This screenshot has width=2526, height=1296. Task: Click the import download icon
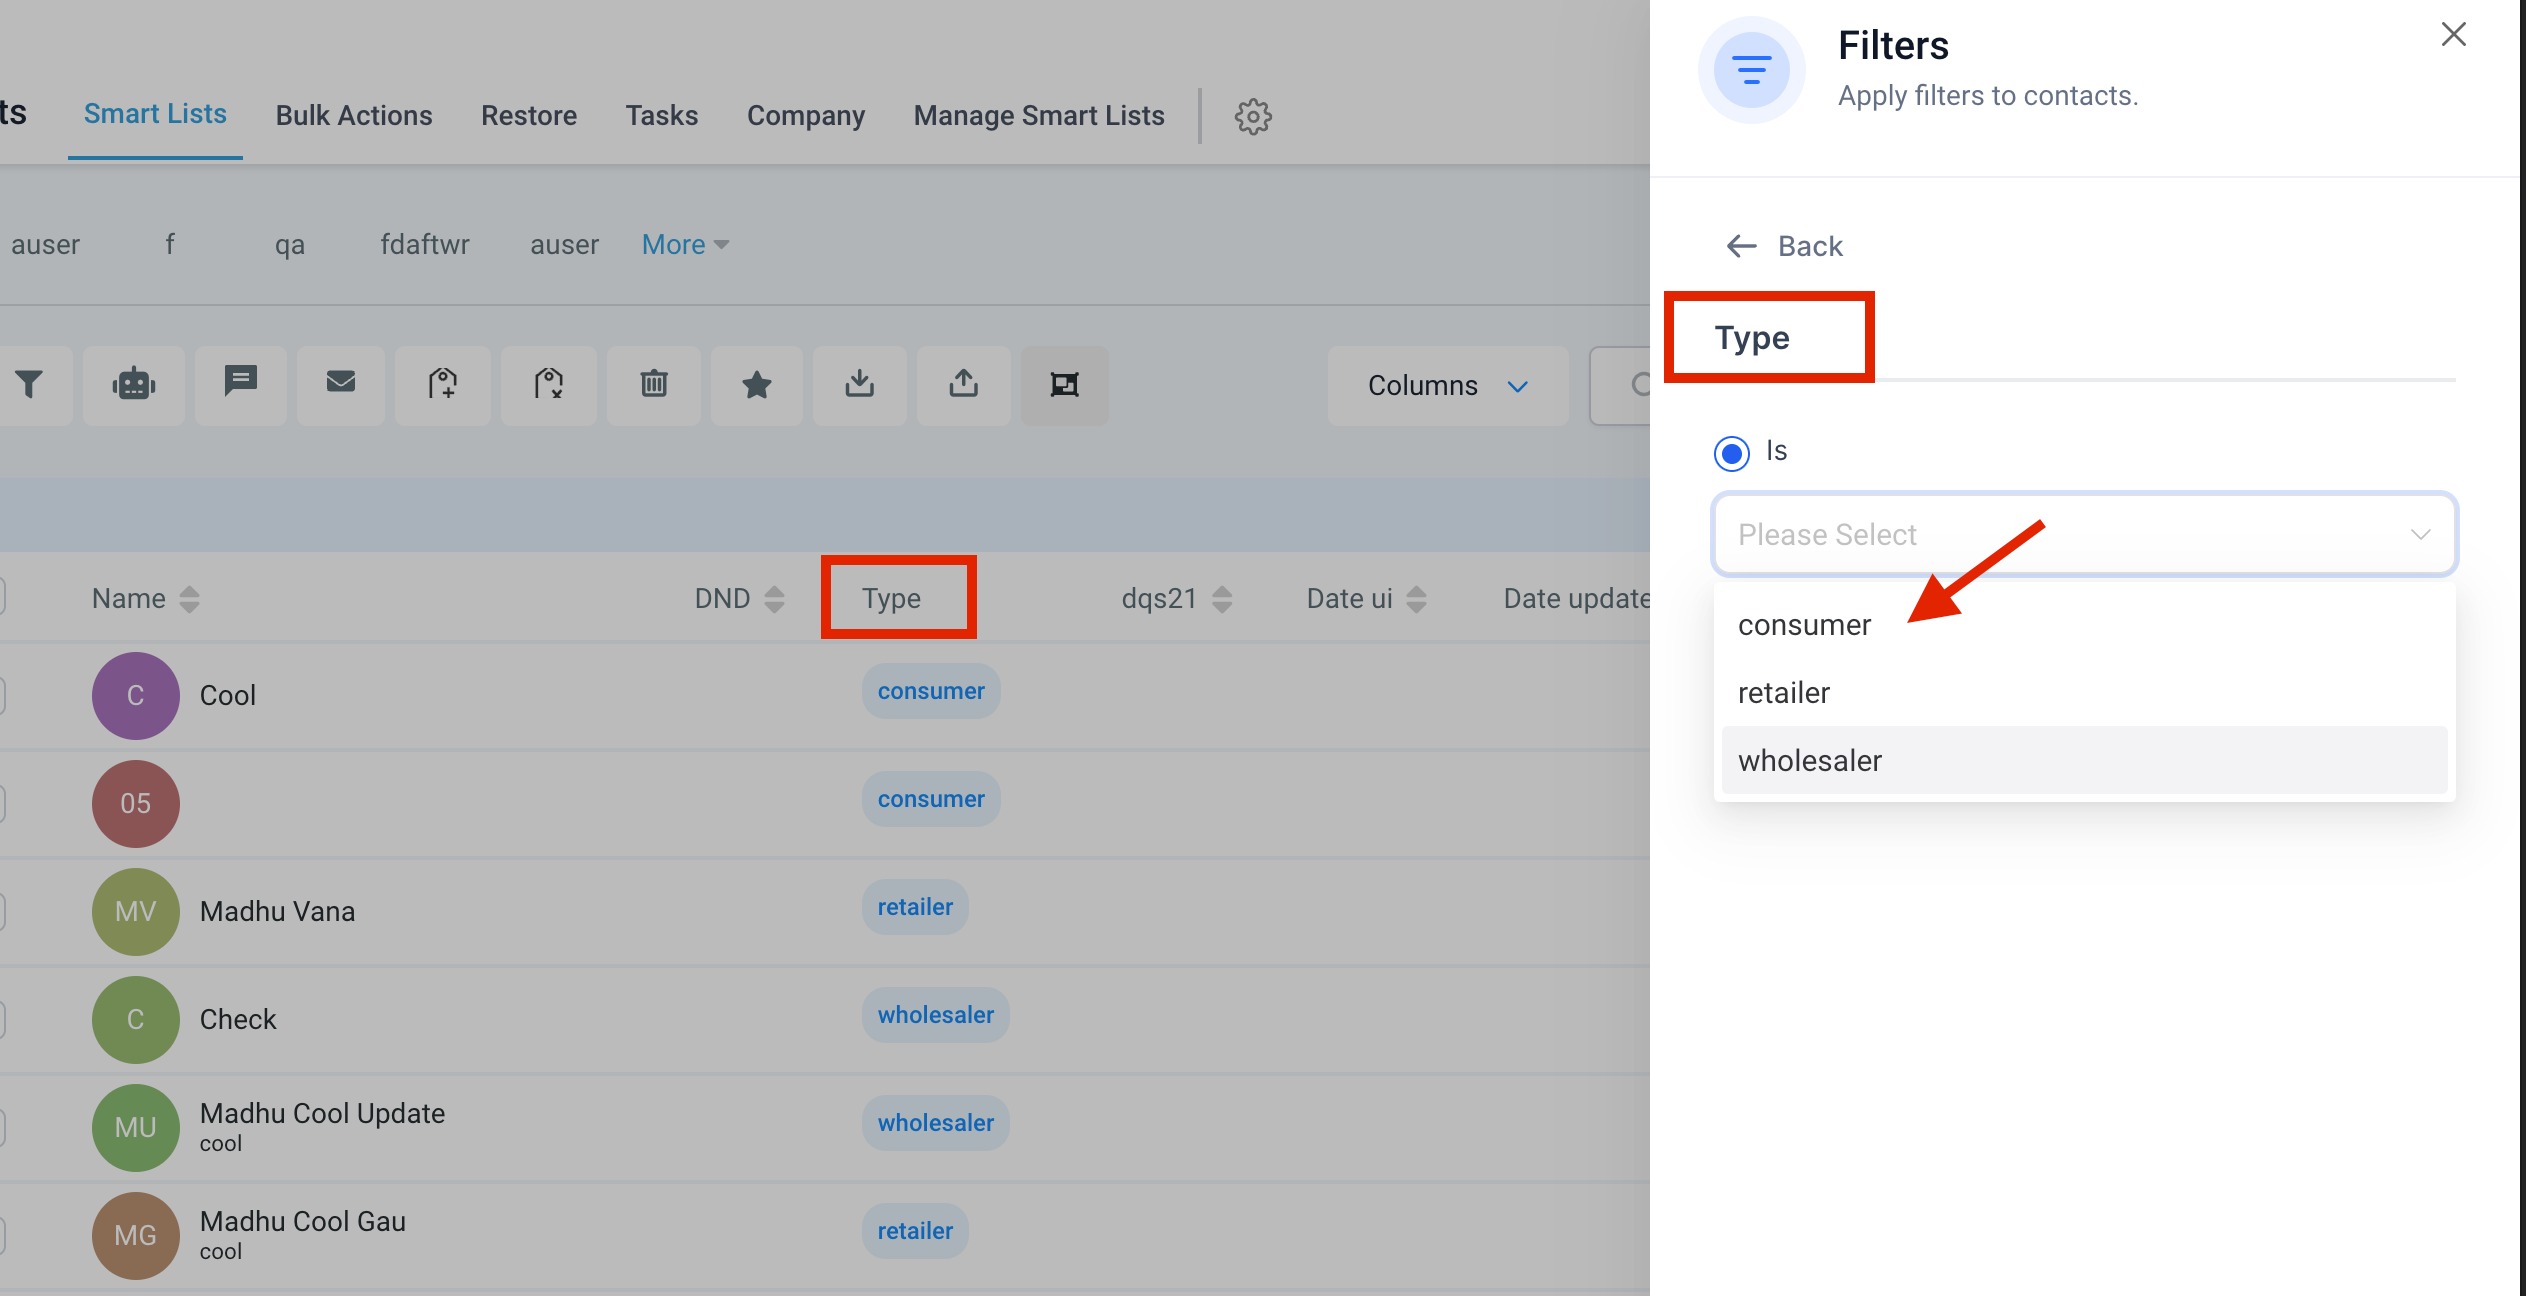tap(860, 384)
